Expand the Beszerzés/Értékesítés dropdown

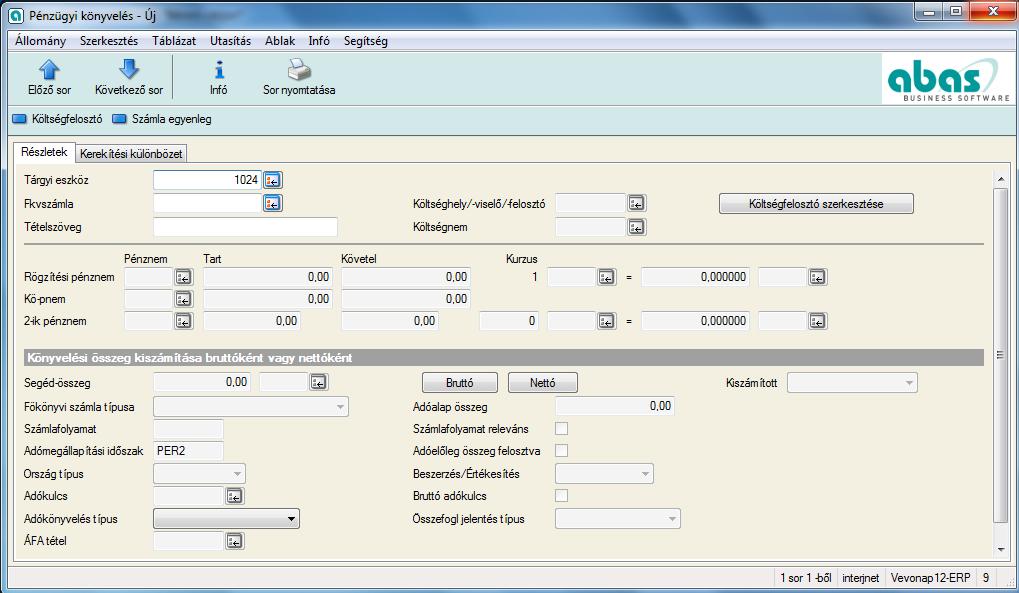point(645,474)
